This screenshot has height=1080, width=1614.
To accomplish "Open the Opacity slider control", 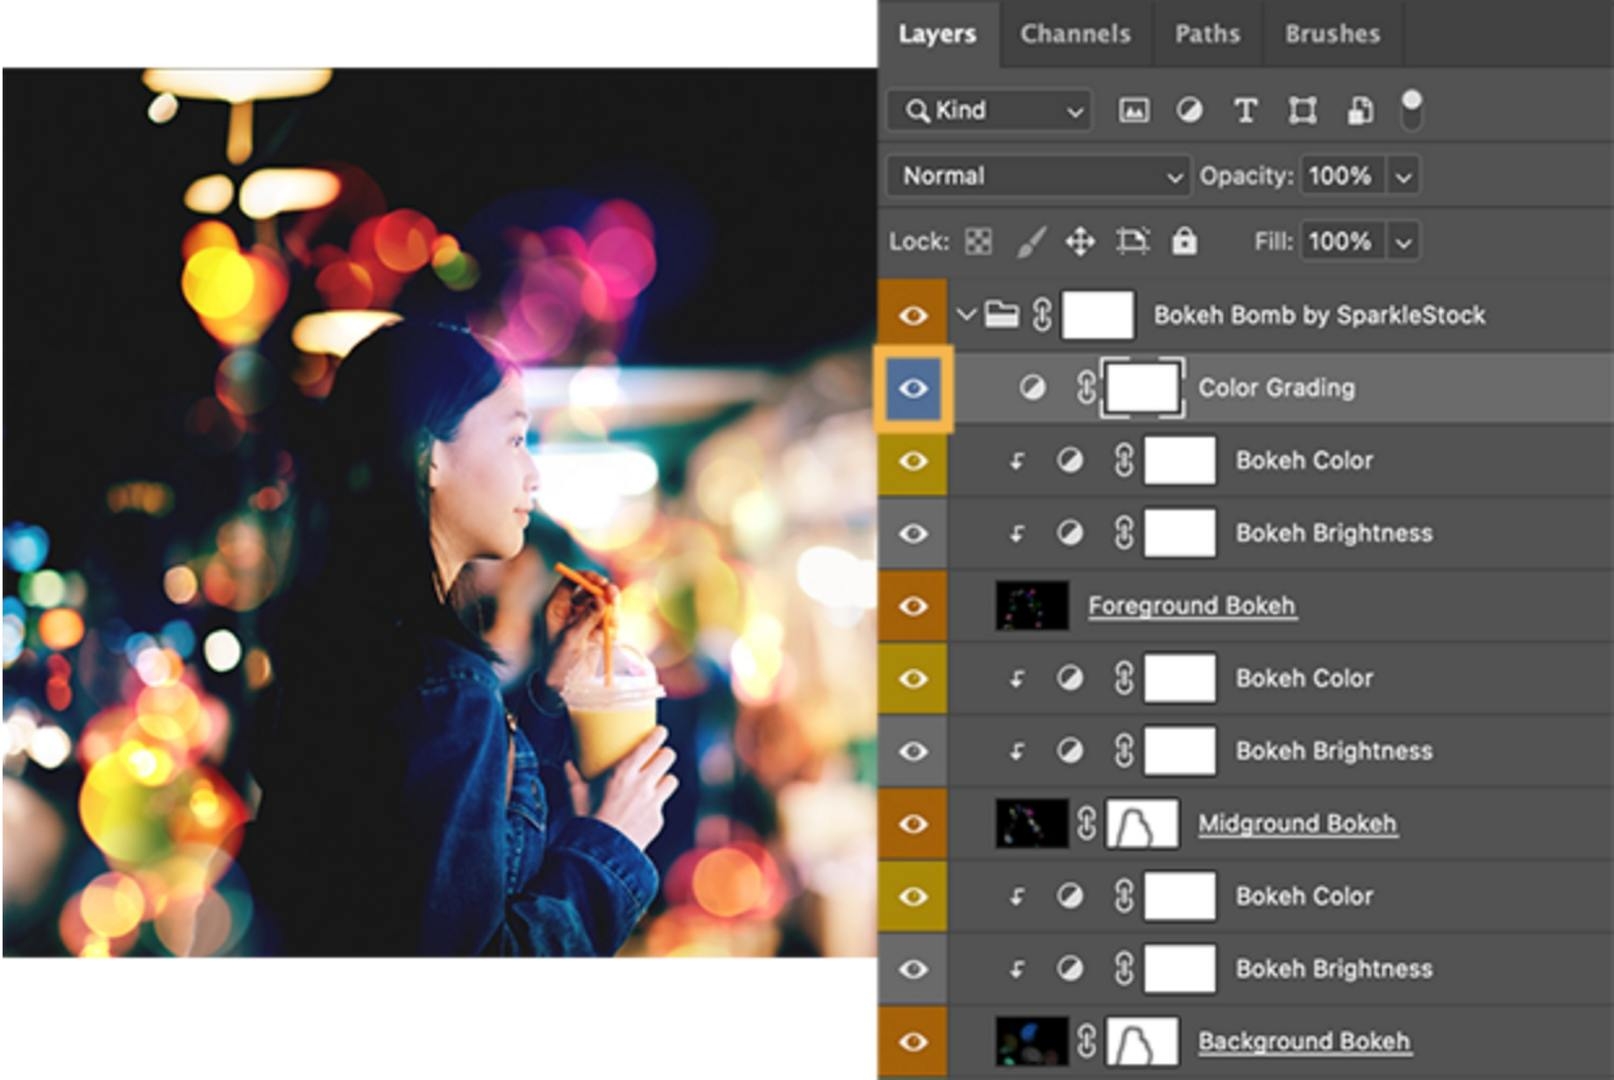I will point(1404,176).
